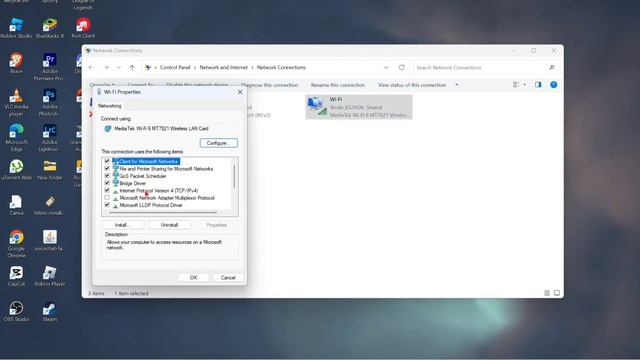The image size is (640, 360).
Task: Select the fabric-install file icon
Action: [x=50, y=205]
